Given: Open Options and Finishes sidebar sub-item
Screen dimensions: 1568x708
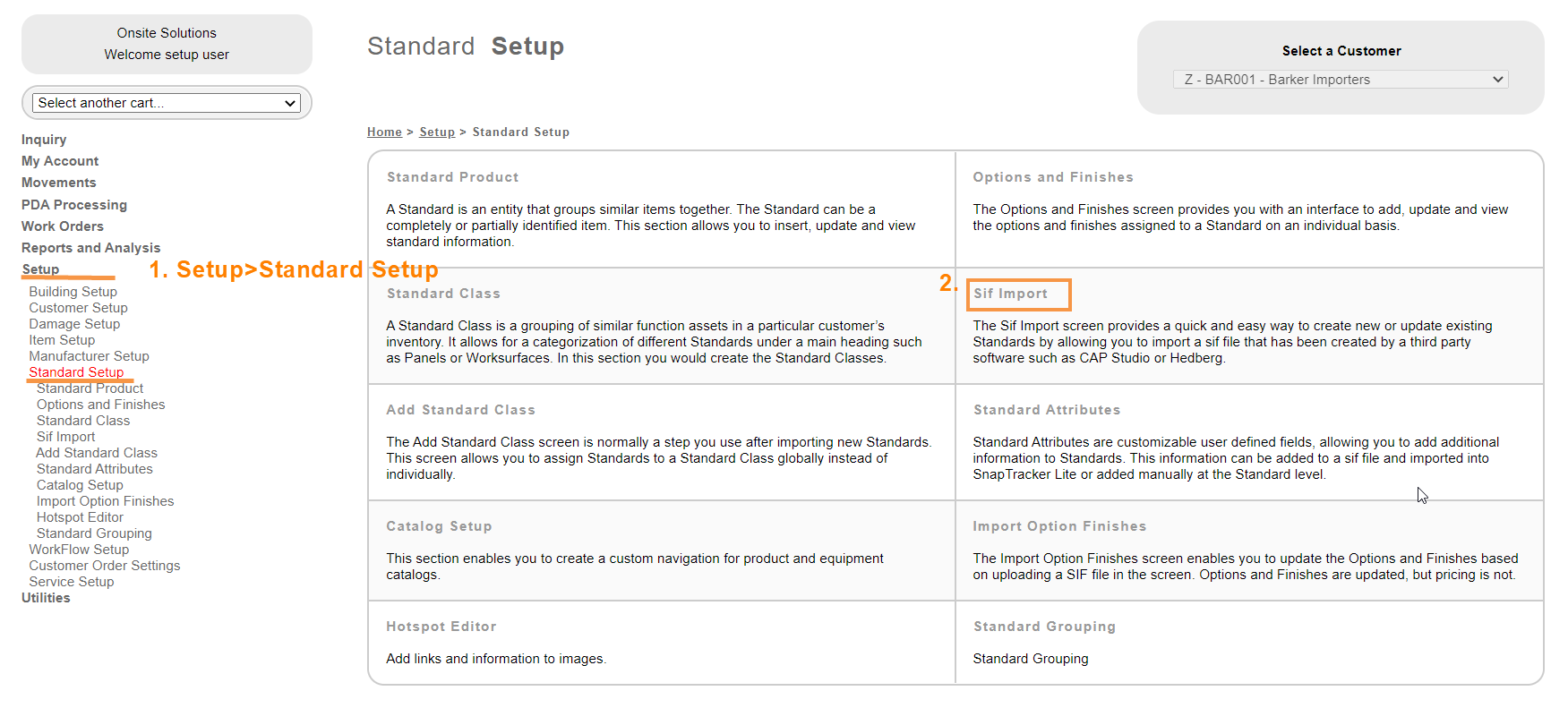Looking at the screenshot, I should (101, 404).
